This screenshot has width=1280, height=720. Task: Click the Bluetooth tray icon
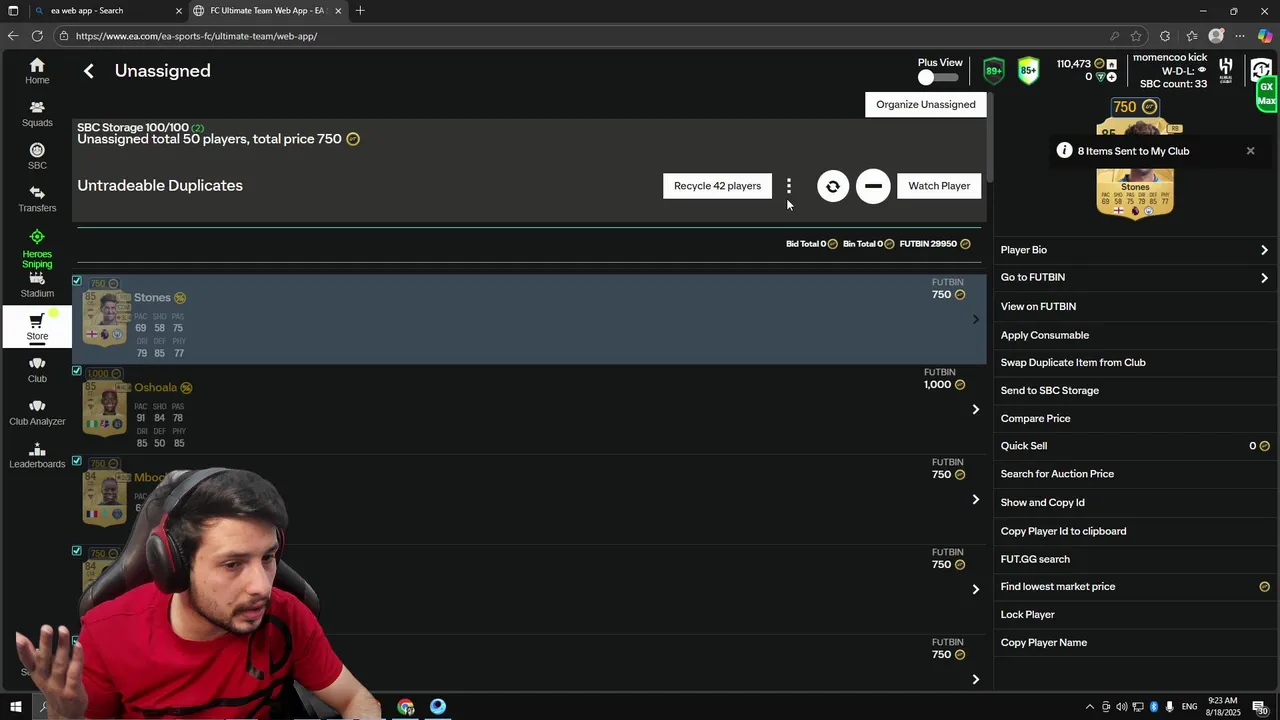[x=1153, y=707]
